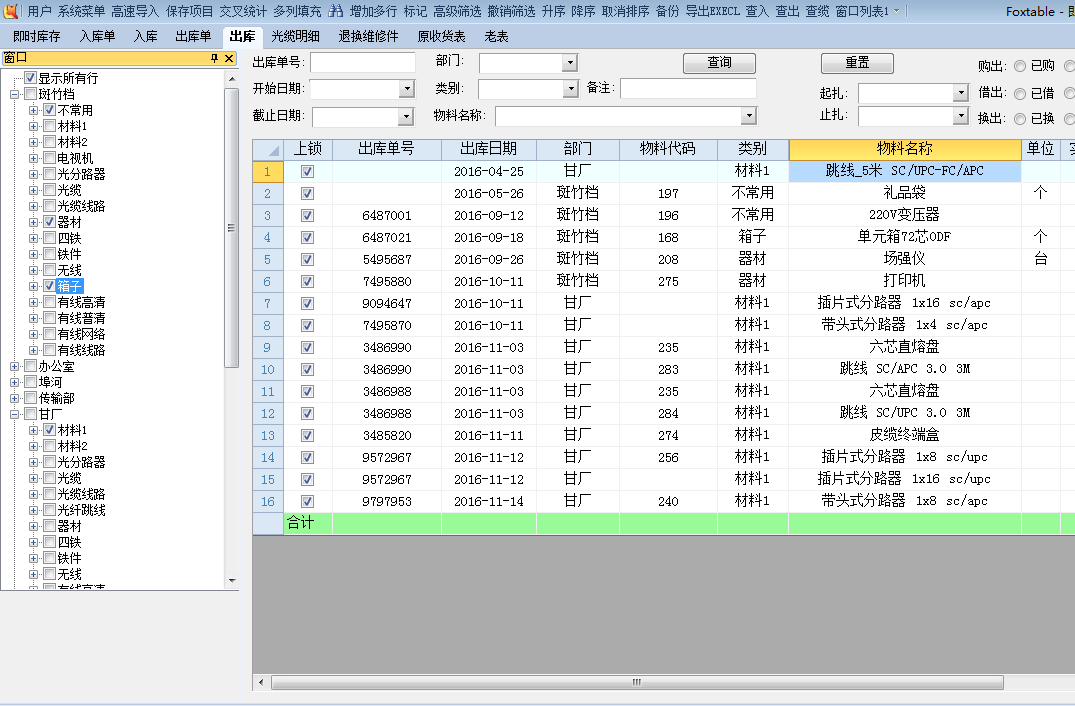Image resolution: width=1075 pixels, height=706 pixels.
Task: Expand the 光分路器 node under 斑竹档
Action: [34, 174]
